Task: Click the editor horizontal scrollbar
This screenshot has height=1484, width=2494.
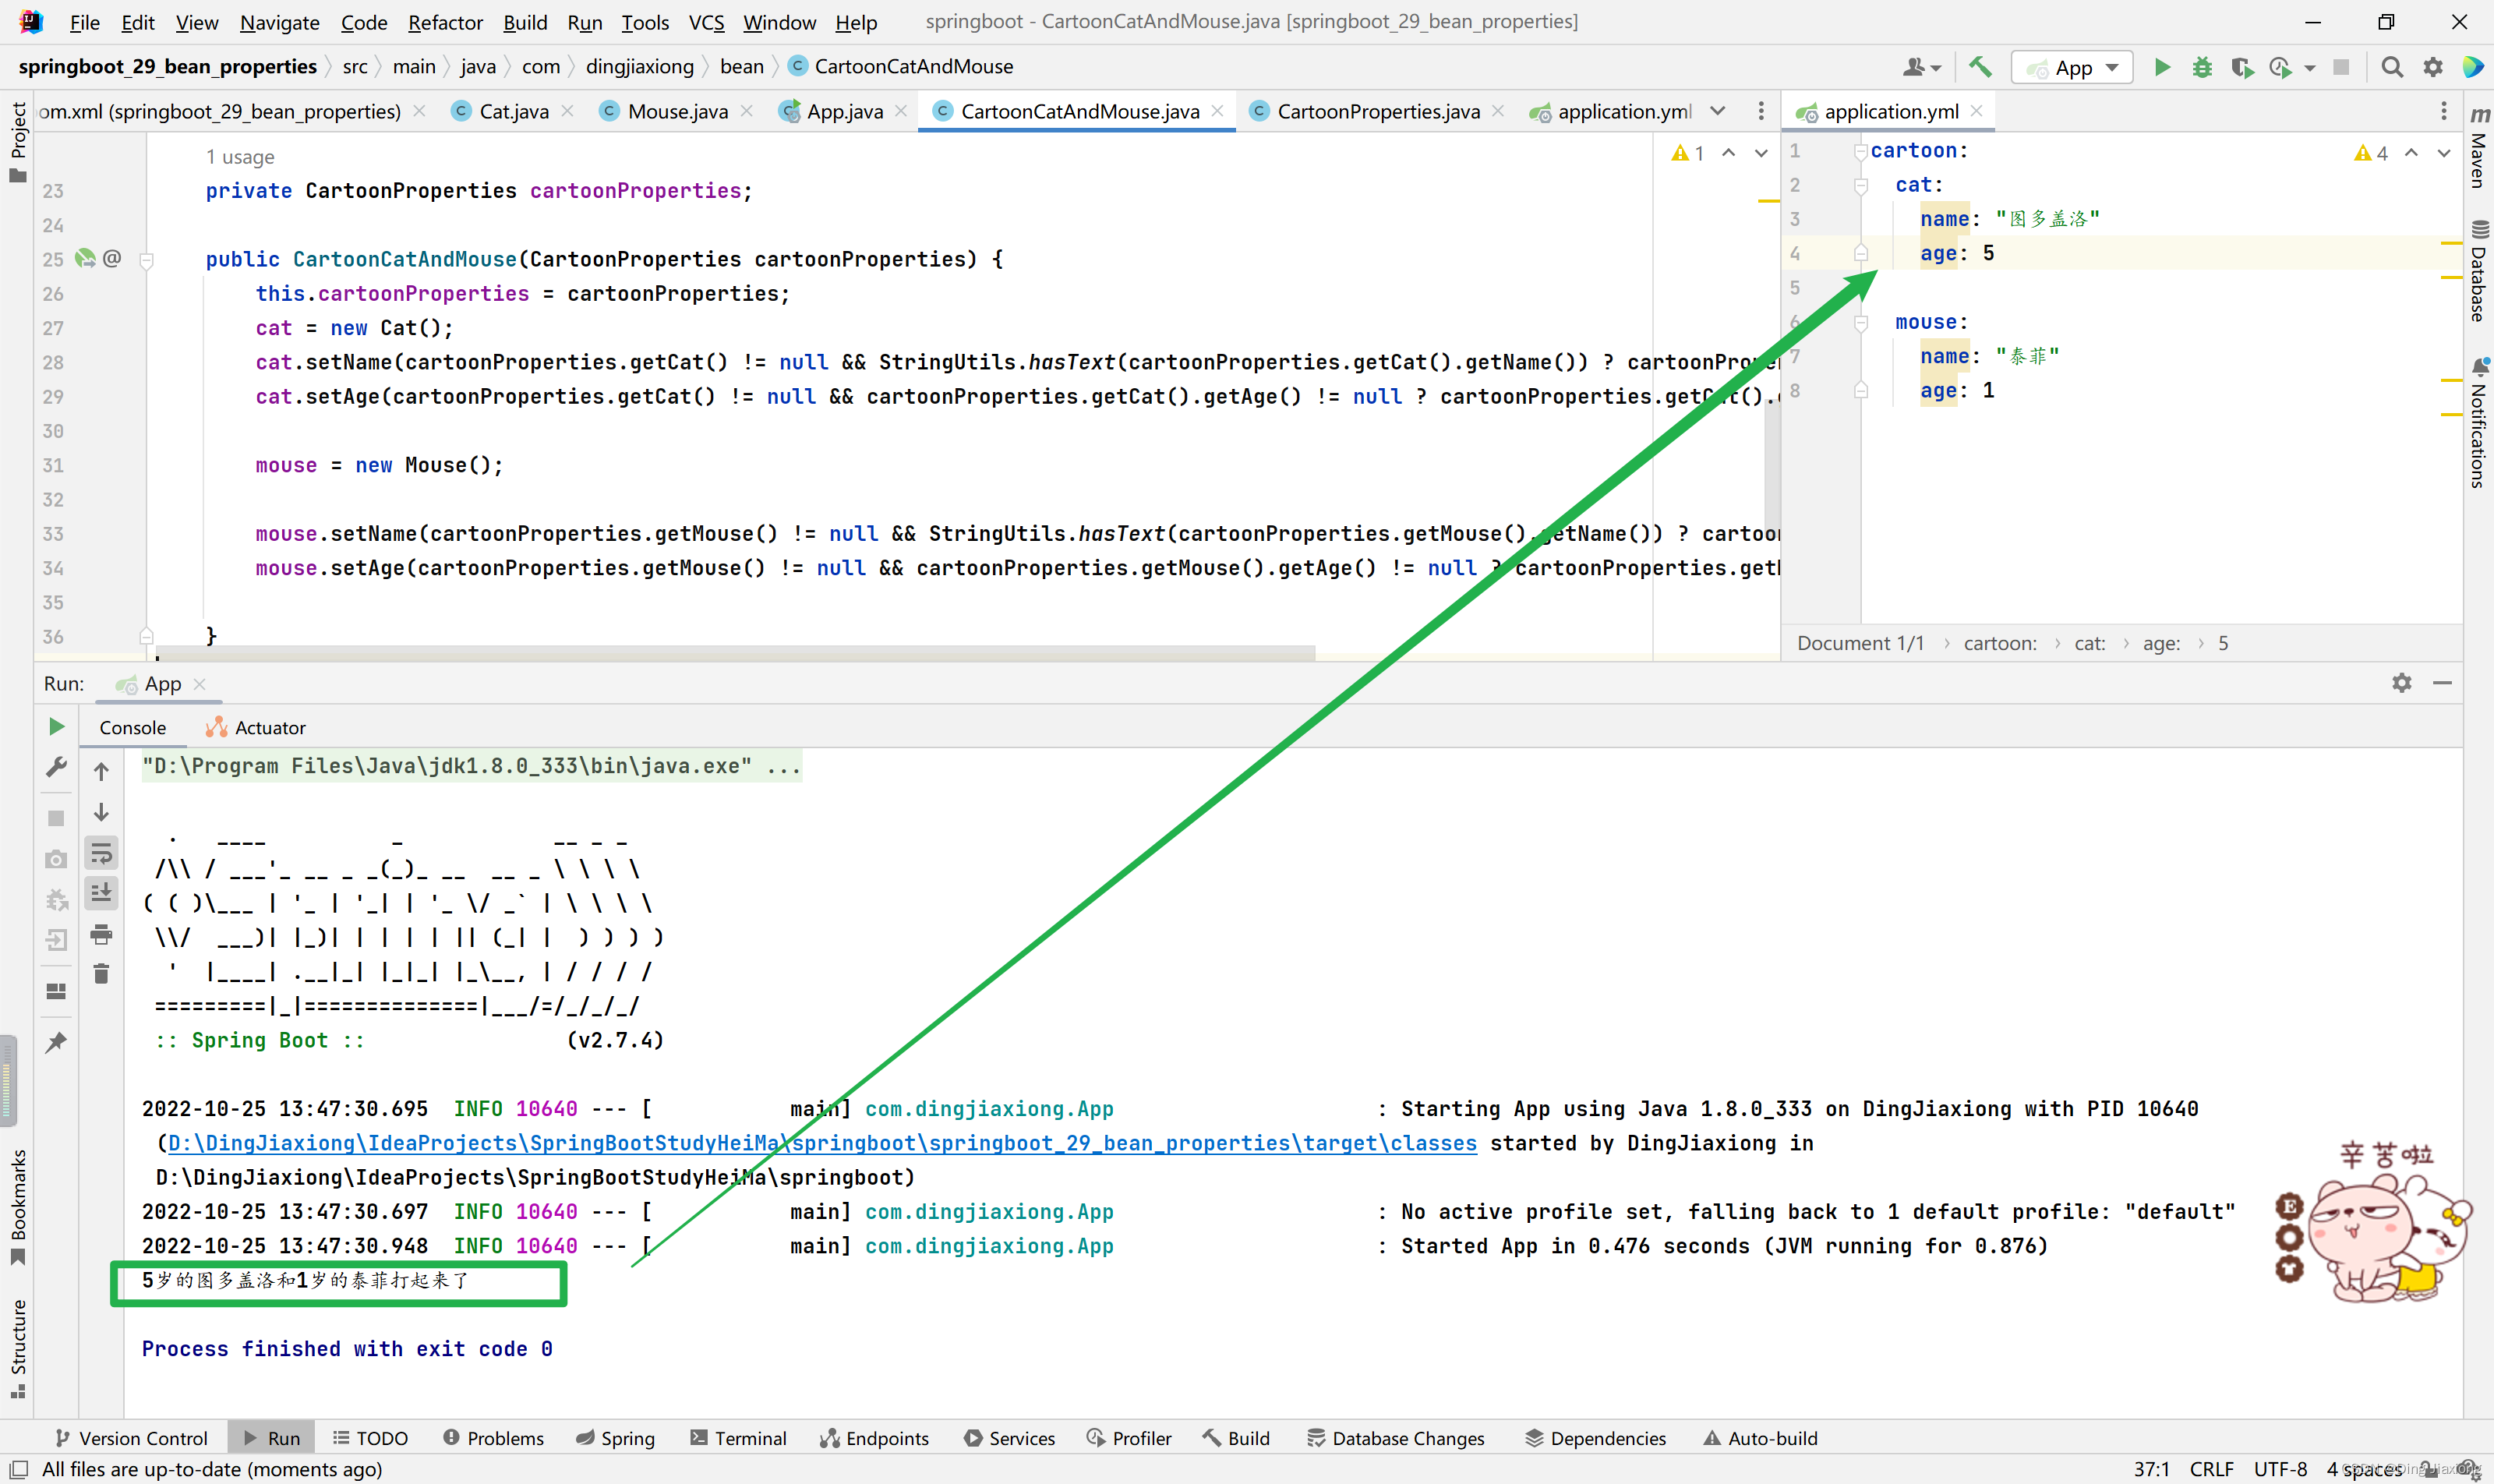Action: [x=735, y=652]
